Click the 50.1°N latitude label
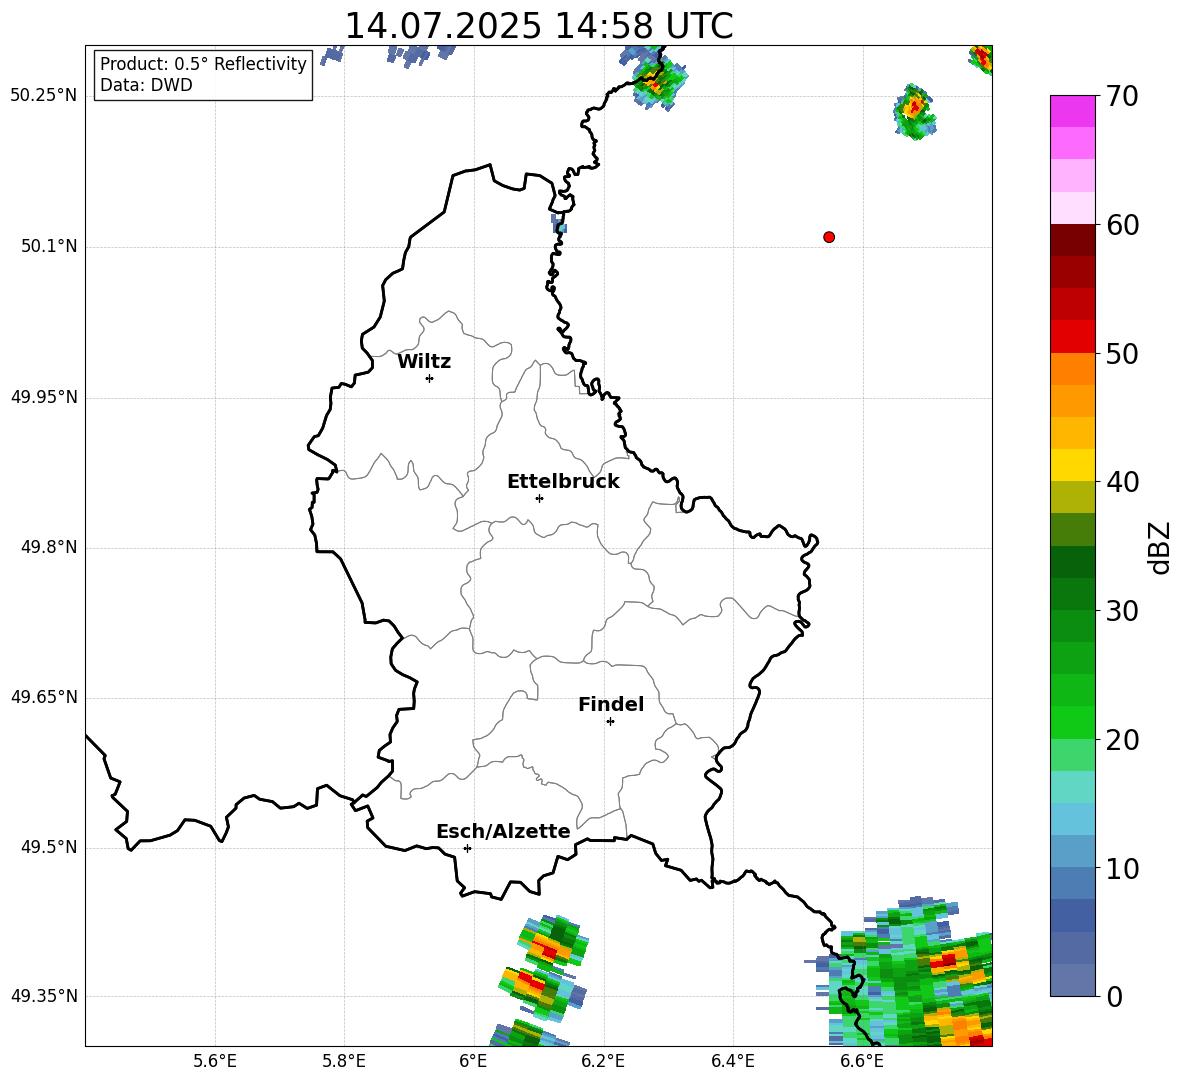 [50, 247]
